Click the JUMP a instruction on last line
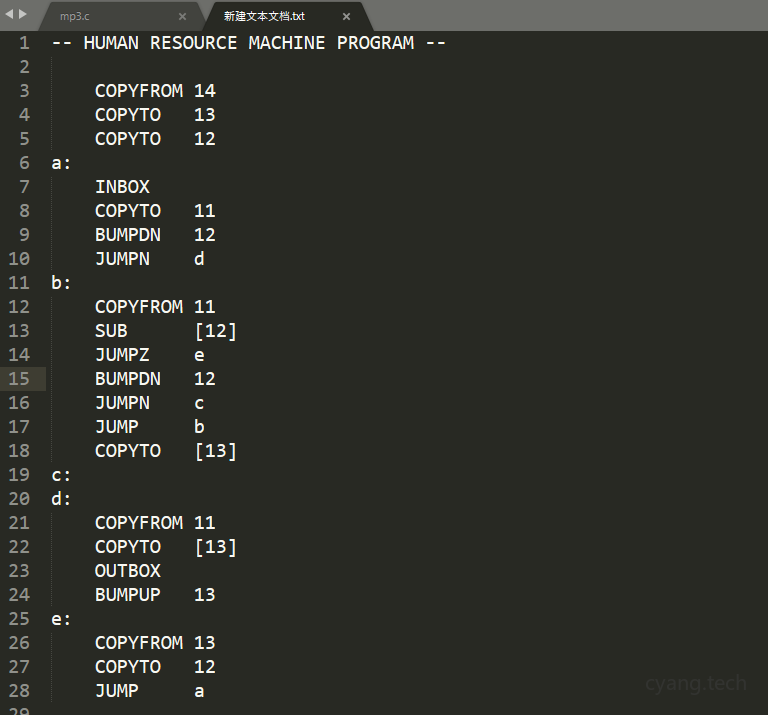The image size is (768, 715). pos(149,691)
